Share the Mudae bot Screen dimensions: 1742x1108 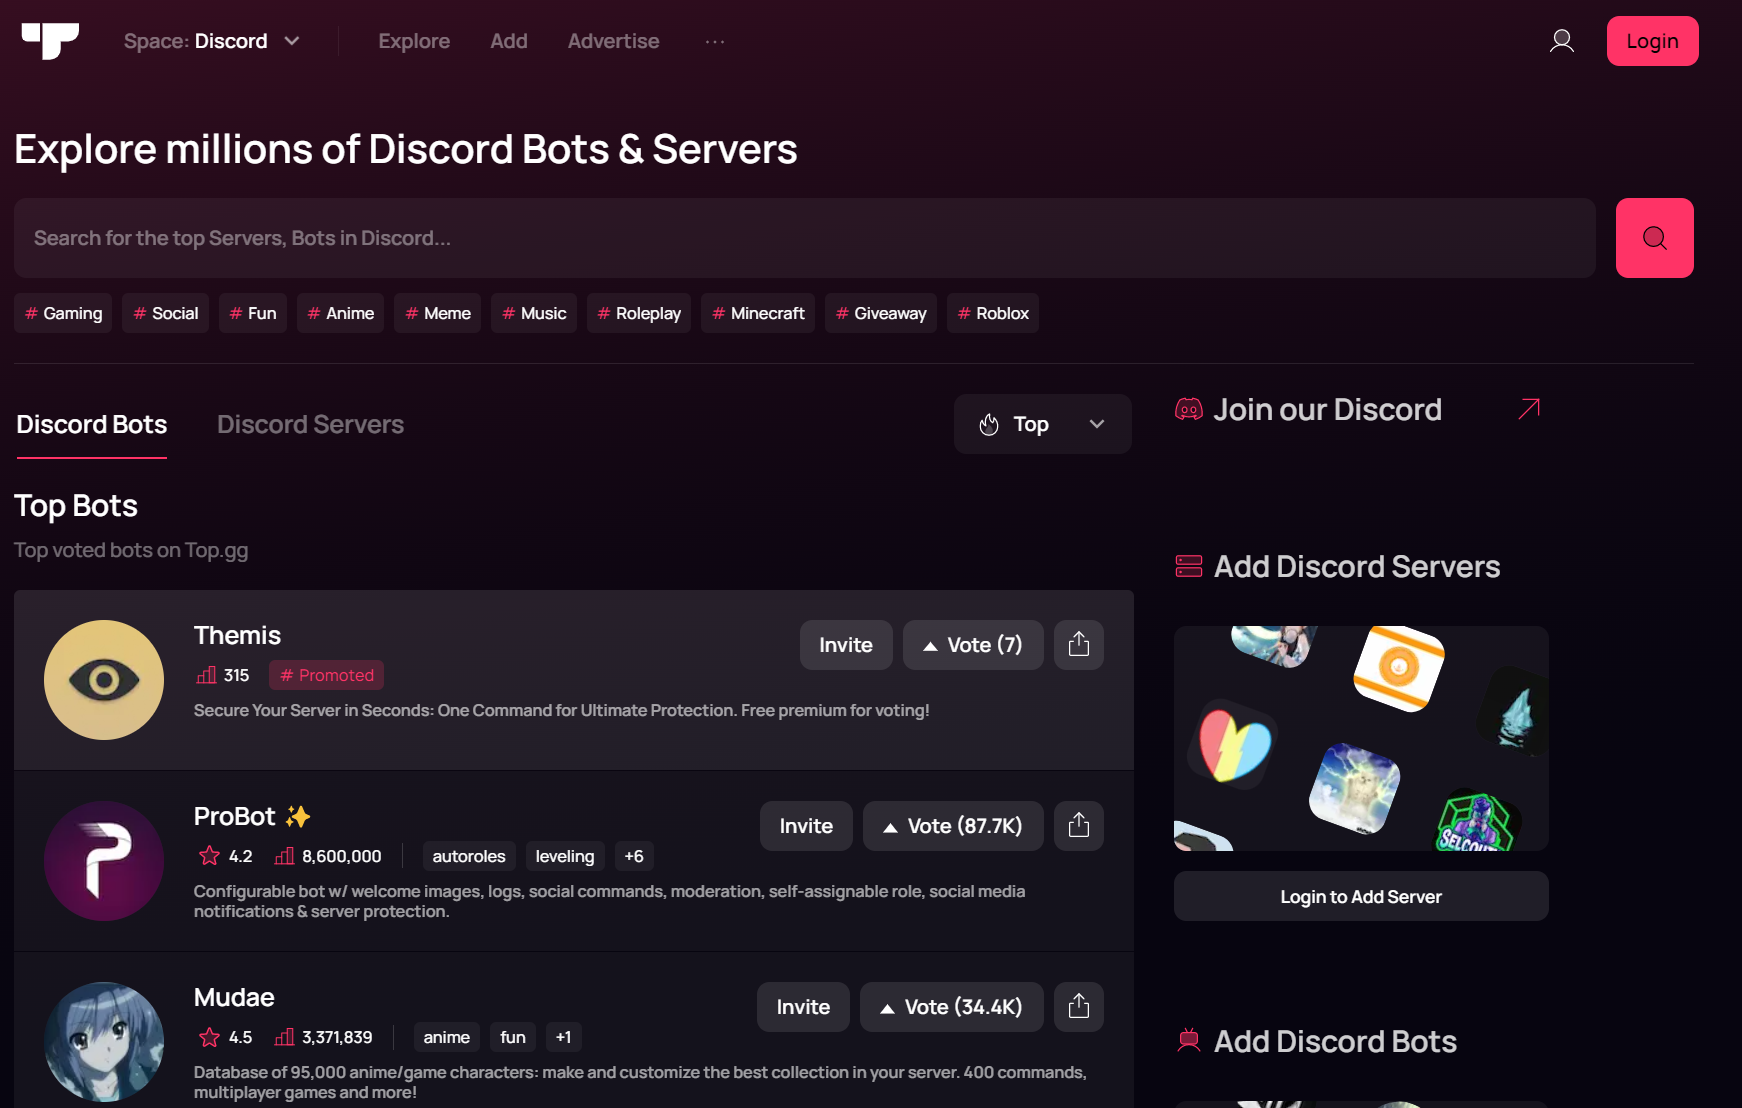[1078, 1007]
